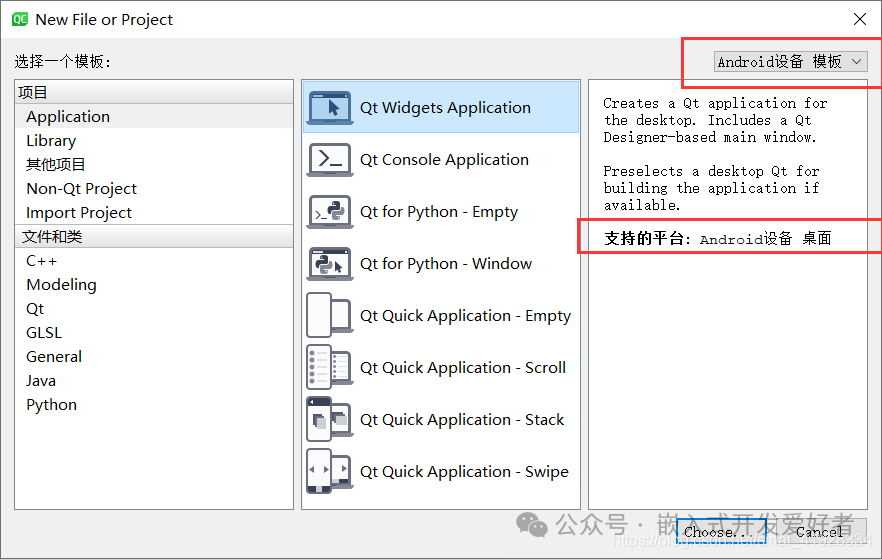Choose Qt for Python - Empty label
The height and width of the screenshot is (559, 882).
click(439, 212)
